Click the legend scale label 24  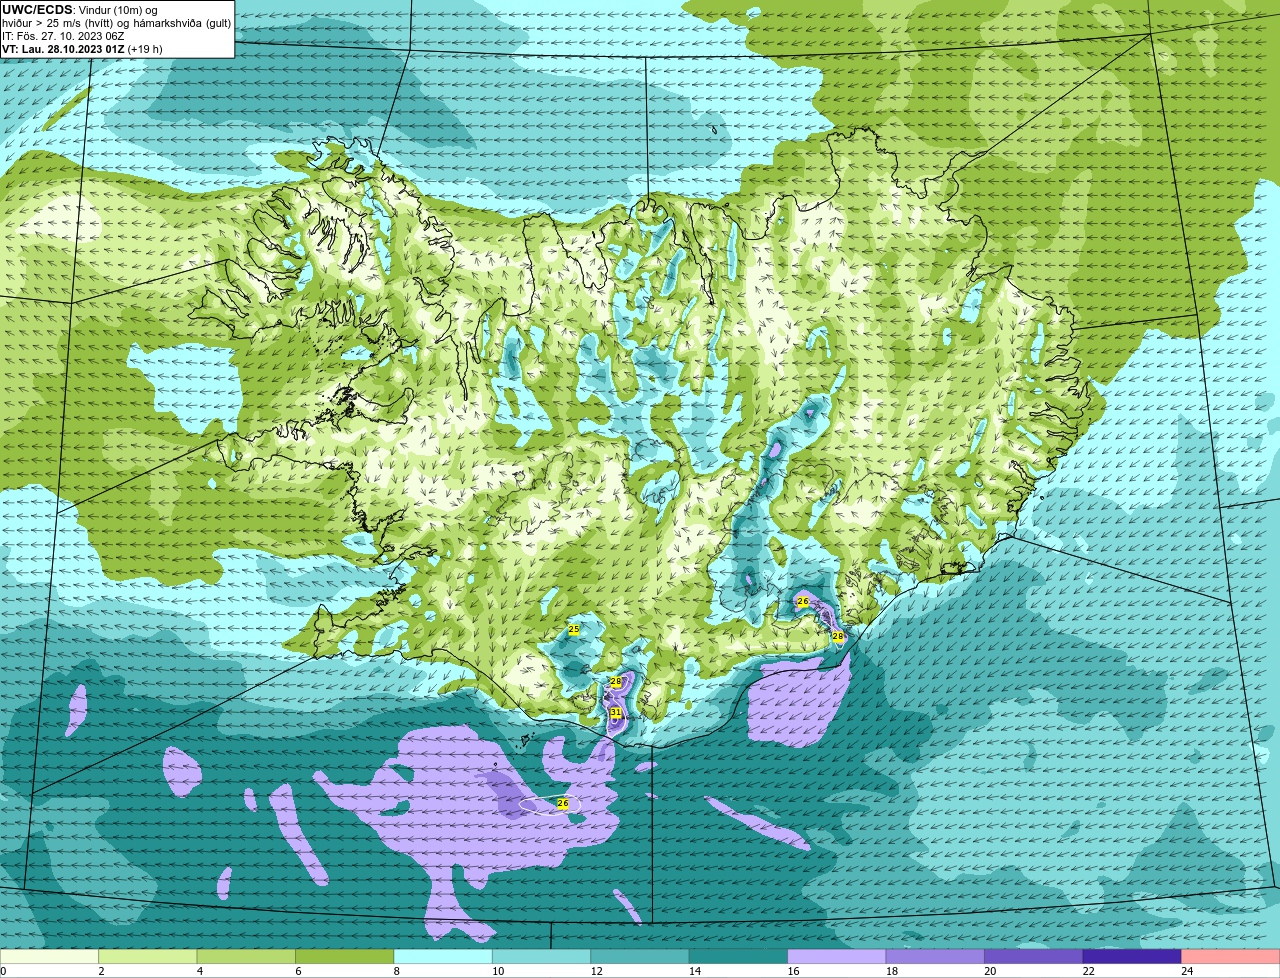tap(1188, 971)
